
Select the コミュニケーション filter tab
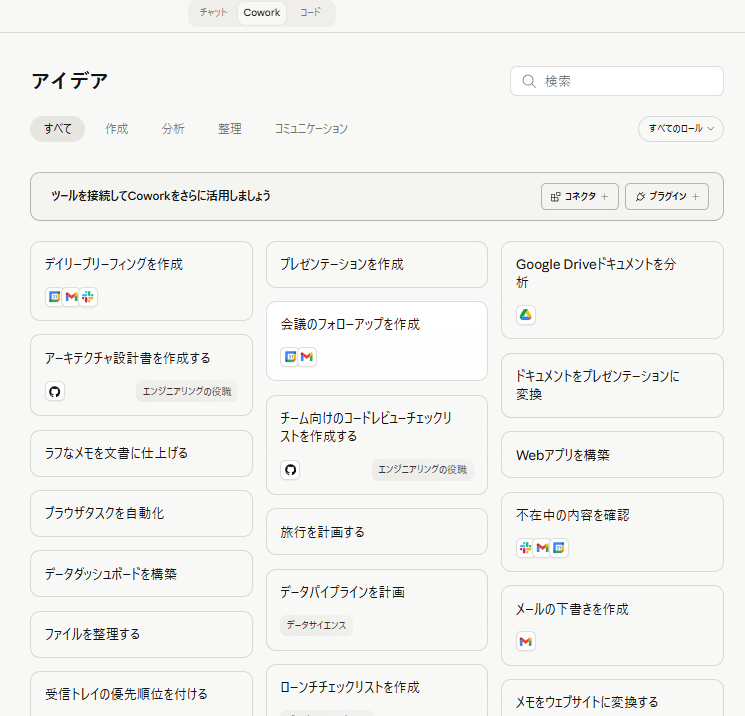[x=311, y=129]
